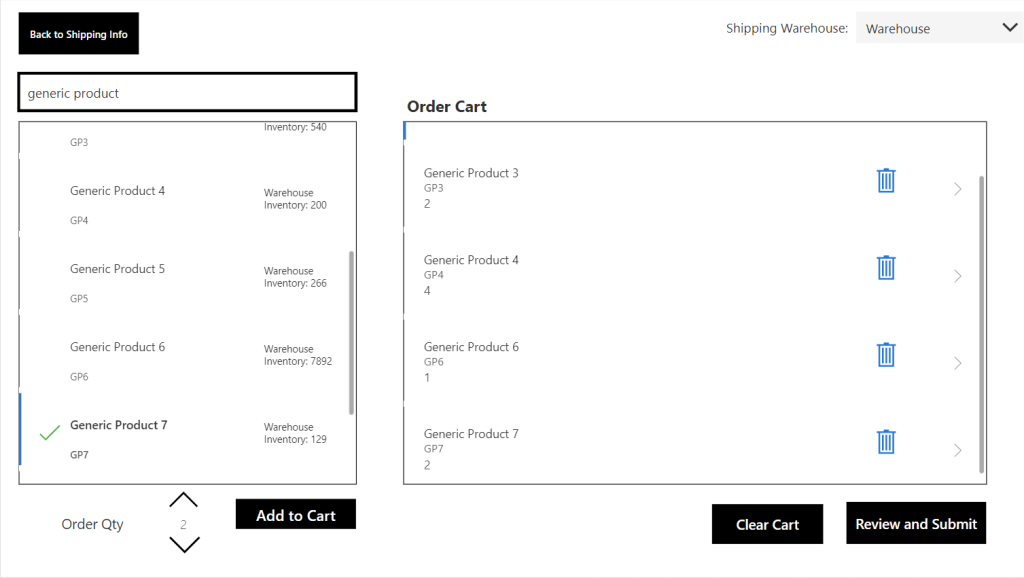Open Generic Product 4 cart item chevron
Screen dimensions: 1024x578
point(957,276)
